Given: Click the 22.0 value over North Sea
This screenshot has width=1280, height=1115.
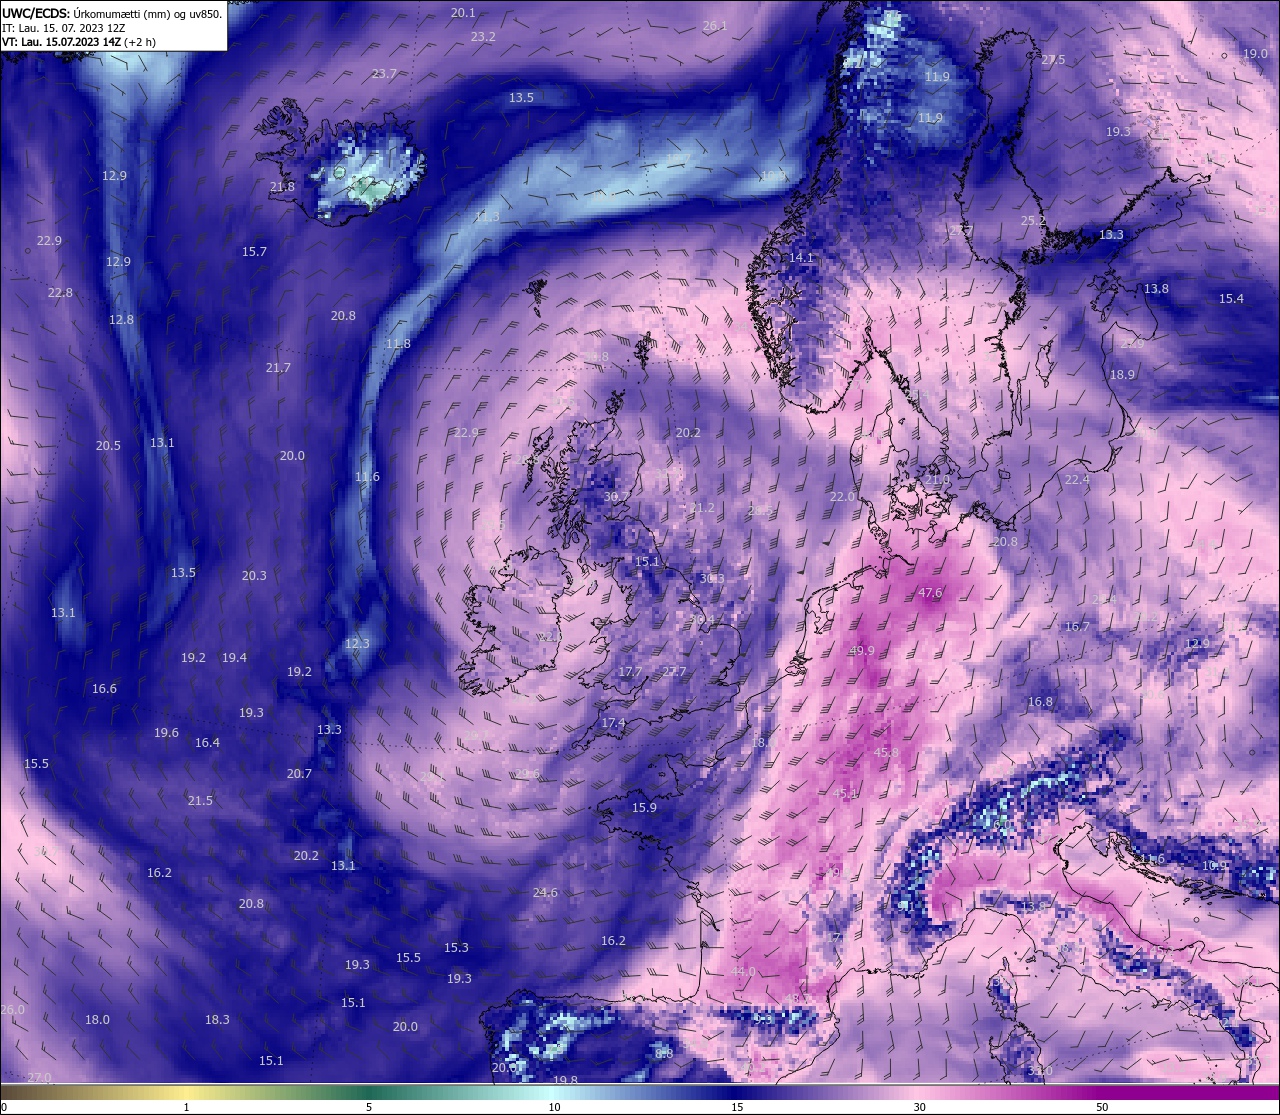Looking at the screenshot, I should click(843, 496).
